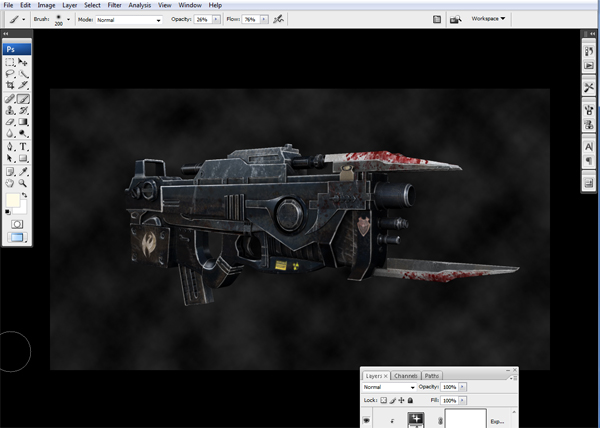
Task: Toggle layer visibility eye icon
Action: pyautogui.click(x=367, y=420)
